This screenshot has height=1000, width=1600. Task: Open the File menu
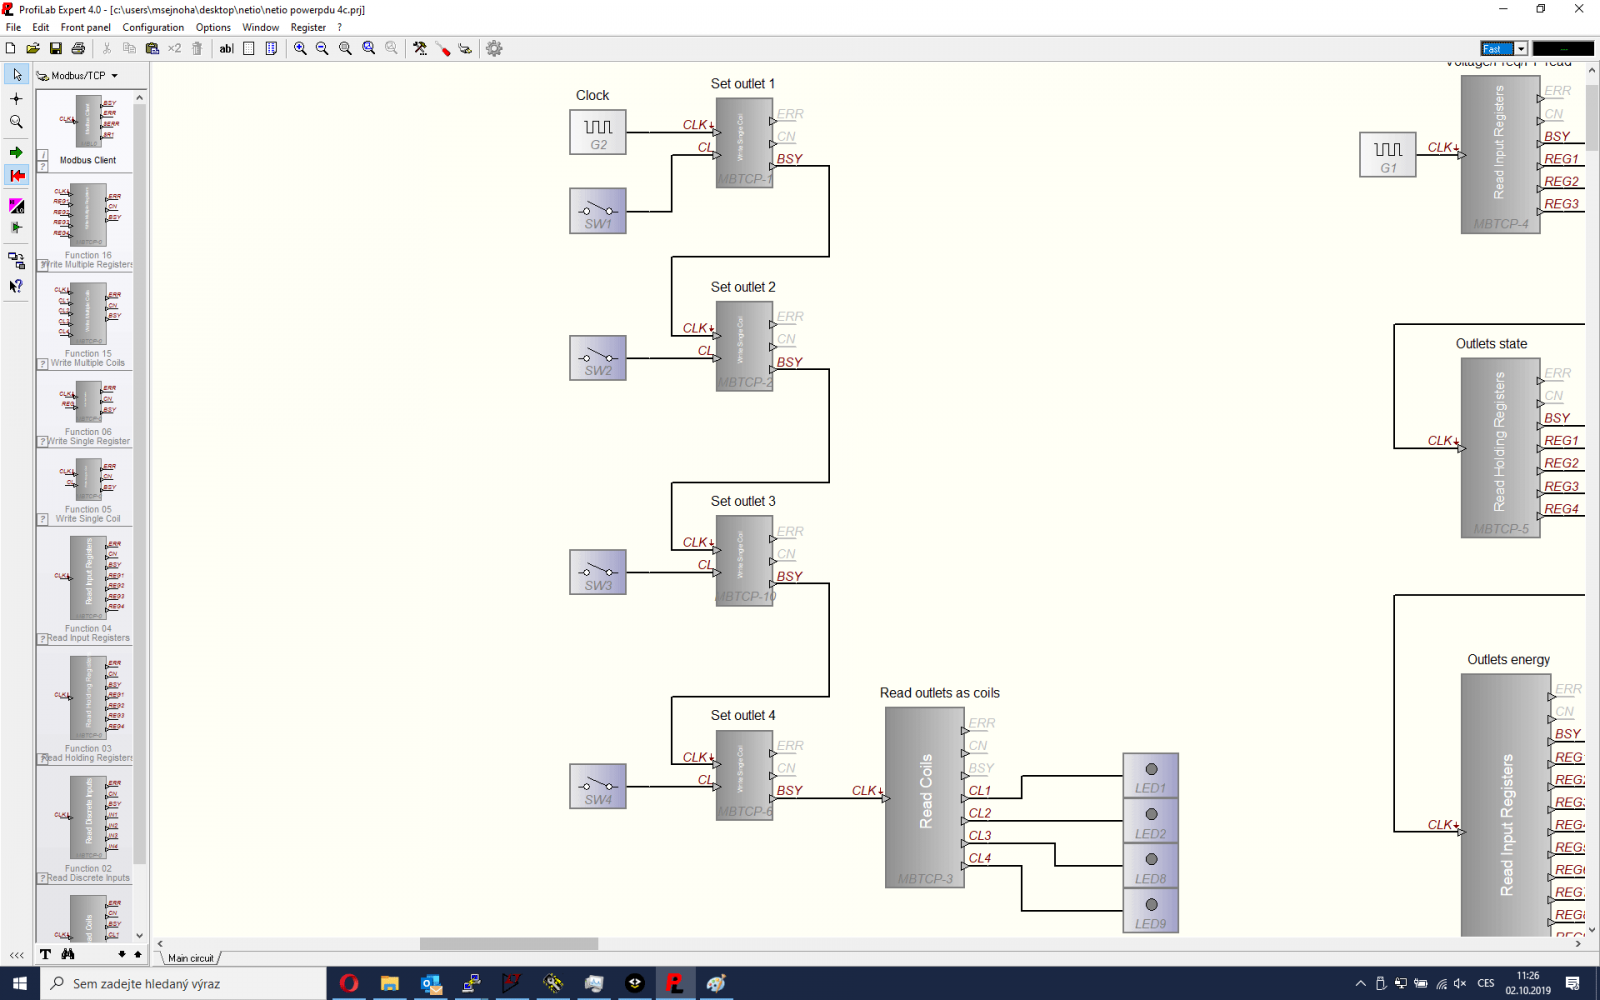pos(13,27)
